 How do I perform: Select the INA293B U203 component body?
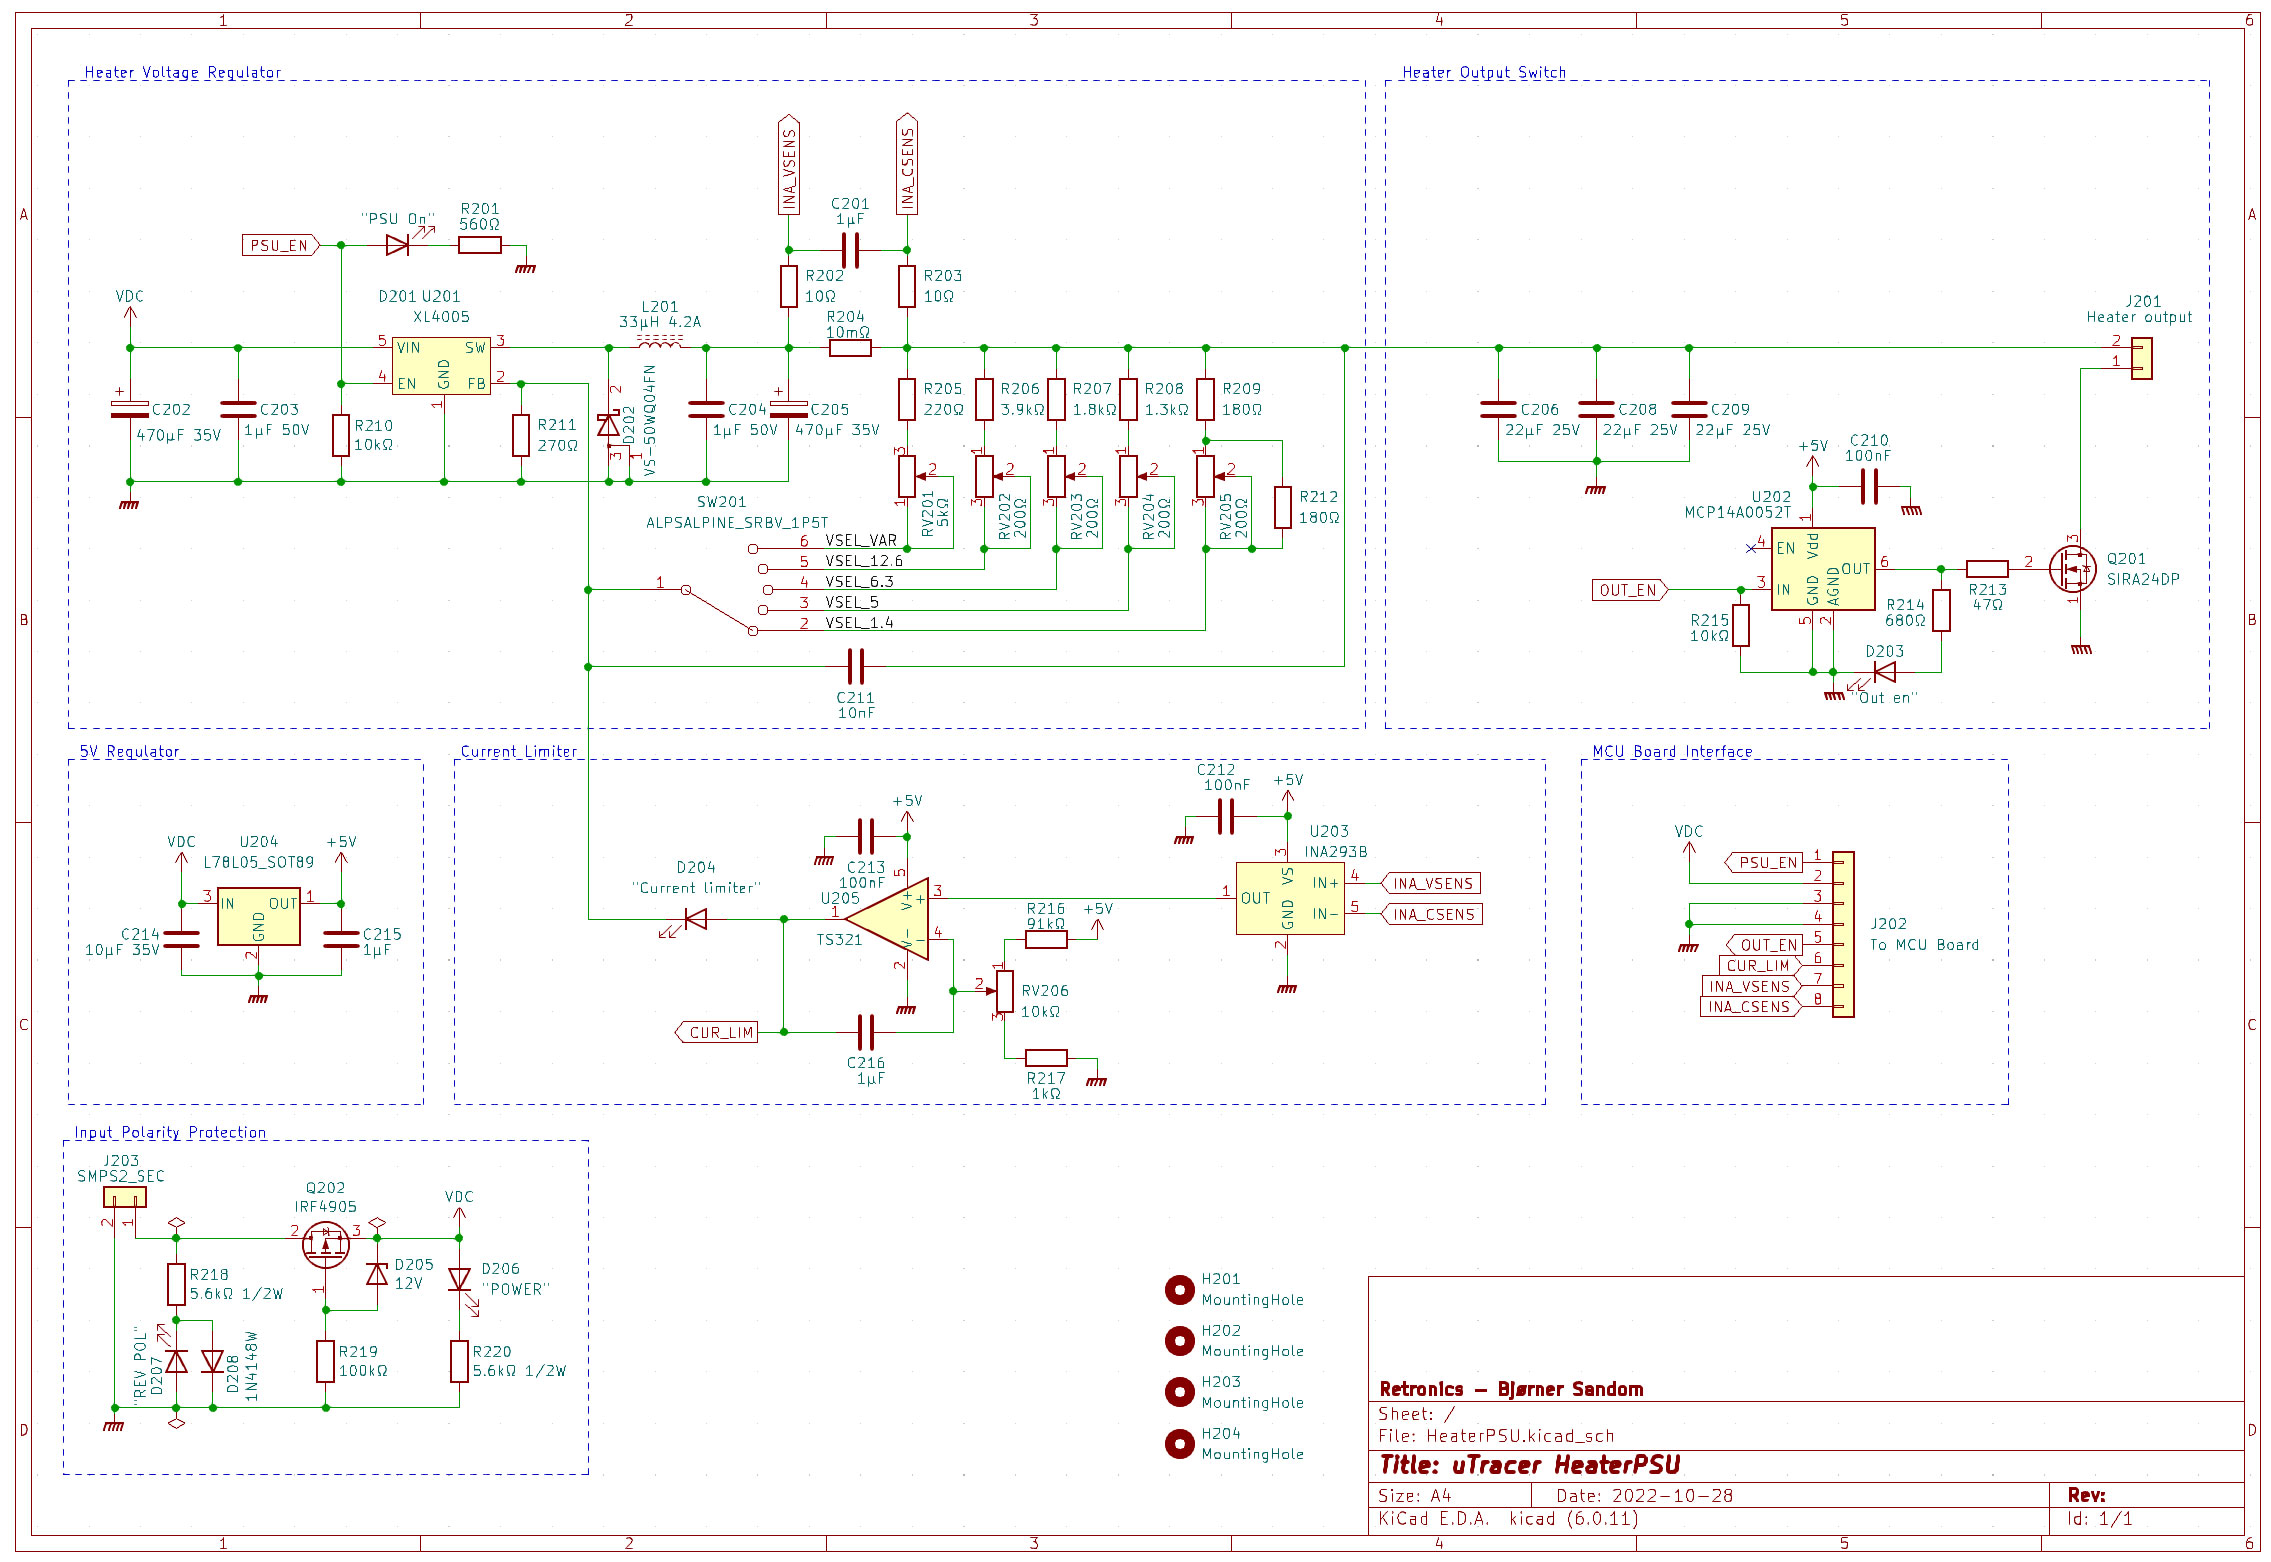point(1289,899)
